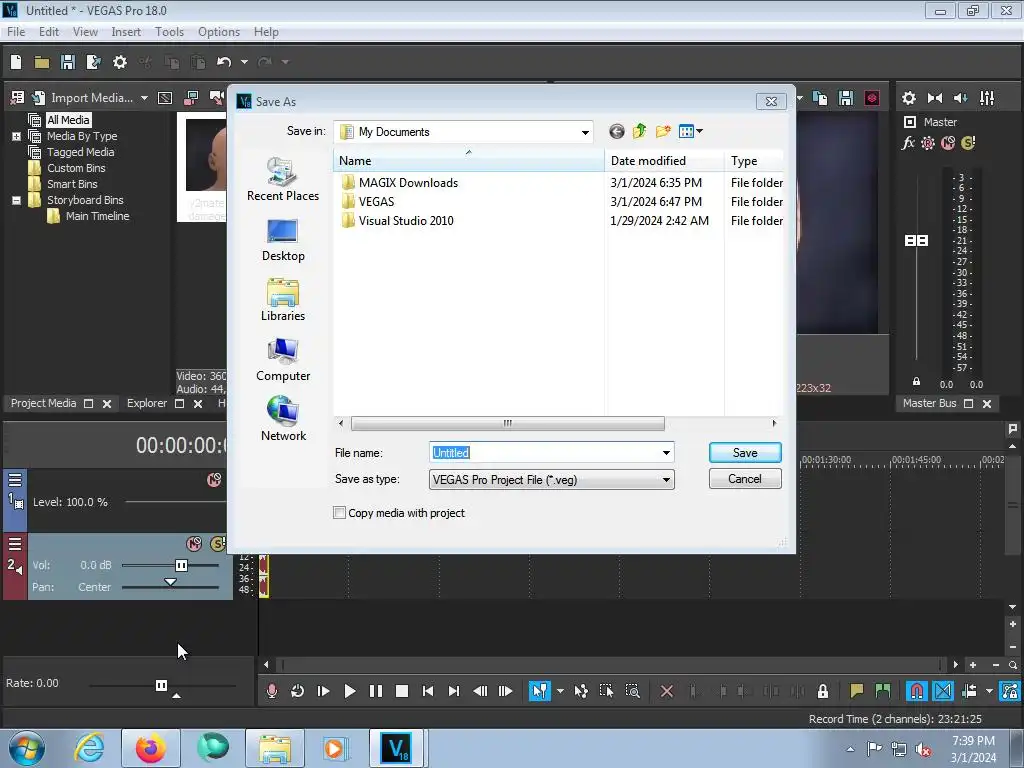Click the audio track Vol slider handle
Screen dimensions: 1024x768
coord(182,566)
